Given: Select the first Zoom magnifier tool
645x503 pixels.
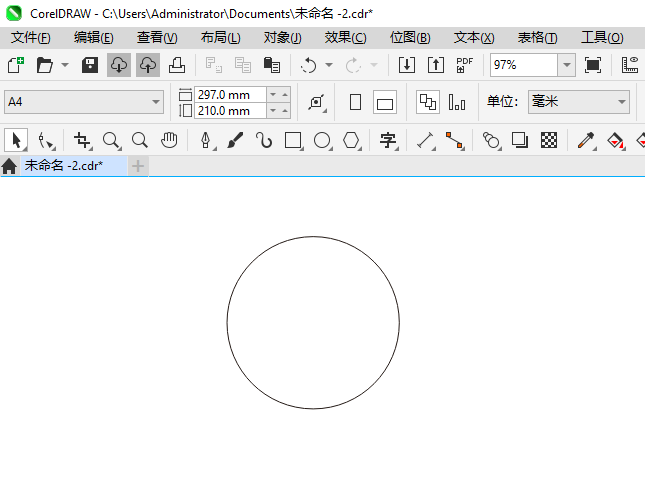Looking at the screenshot, I should point(111,140).
